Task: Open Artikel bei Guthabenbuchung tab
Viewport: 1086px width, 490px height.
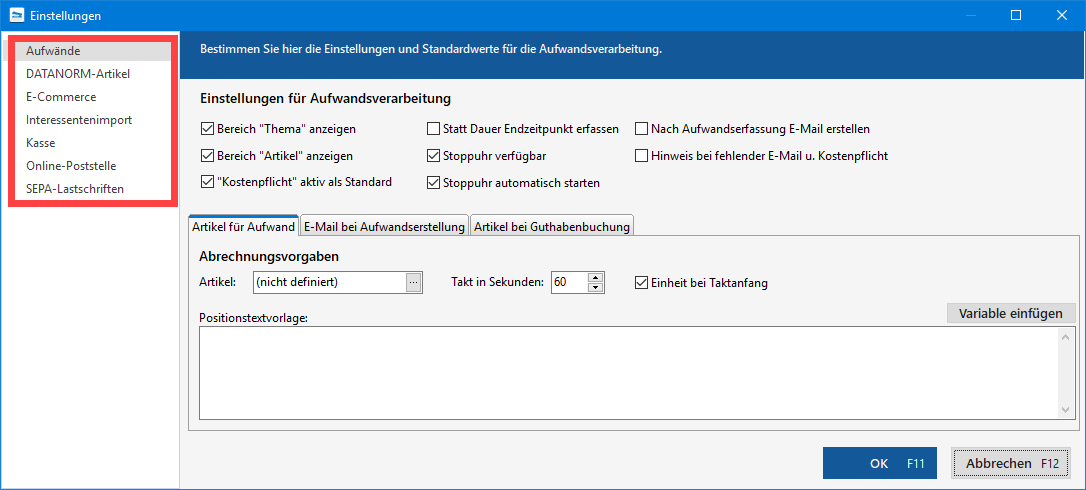Action: [x=552, y=227]
